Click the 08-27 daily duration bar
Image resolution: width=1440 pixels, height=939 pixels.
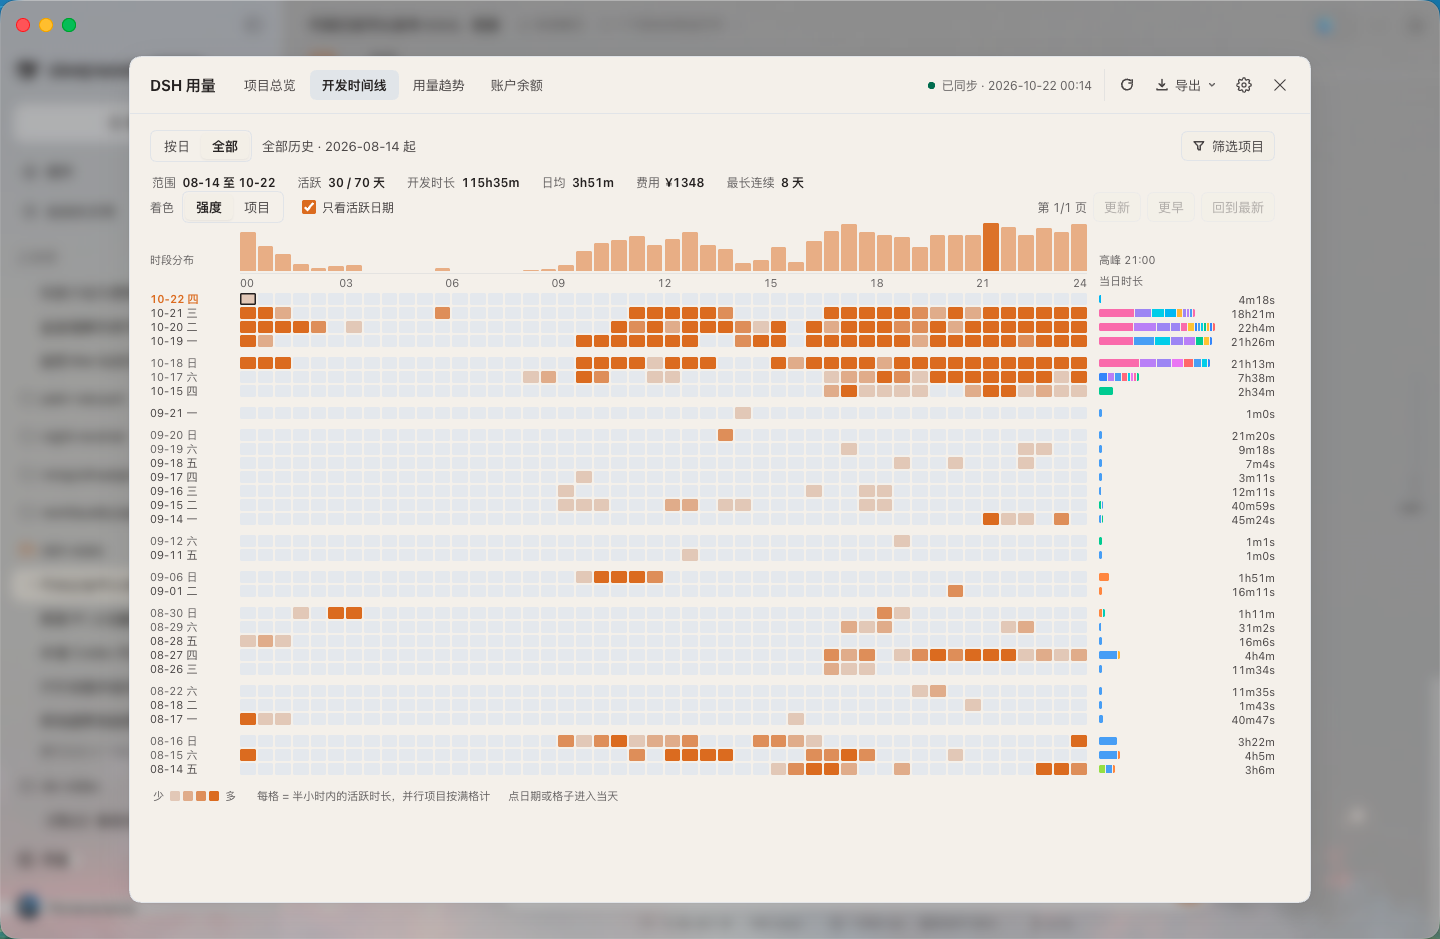[1109, 655]
